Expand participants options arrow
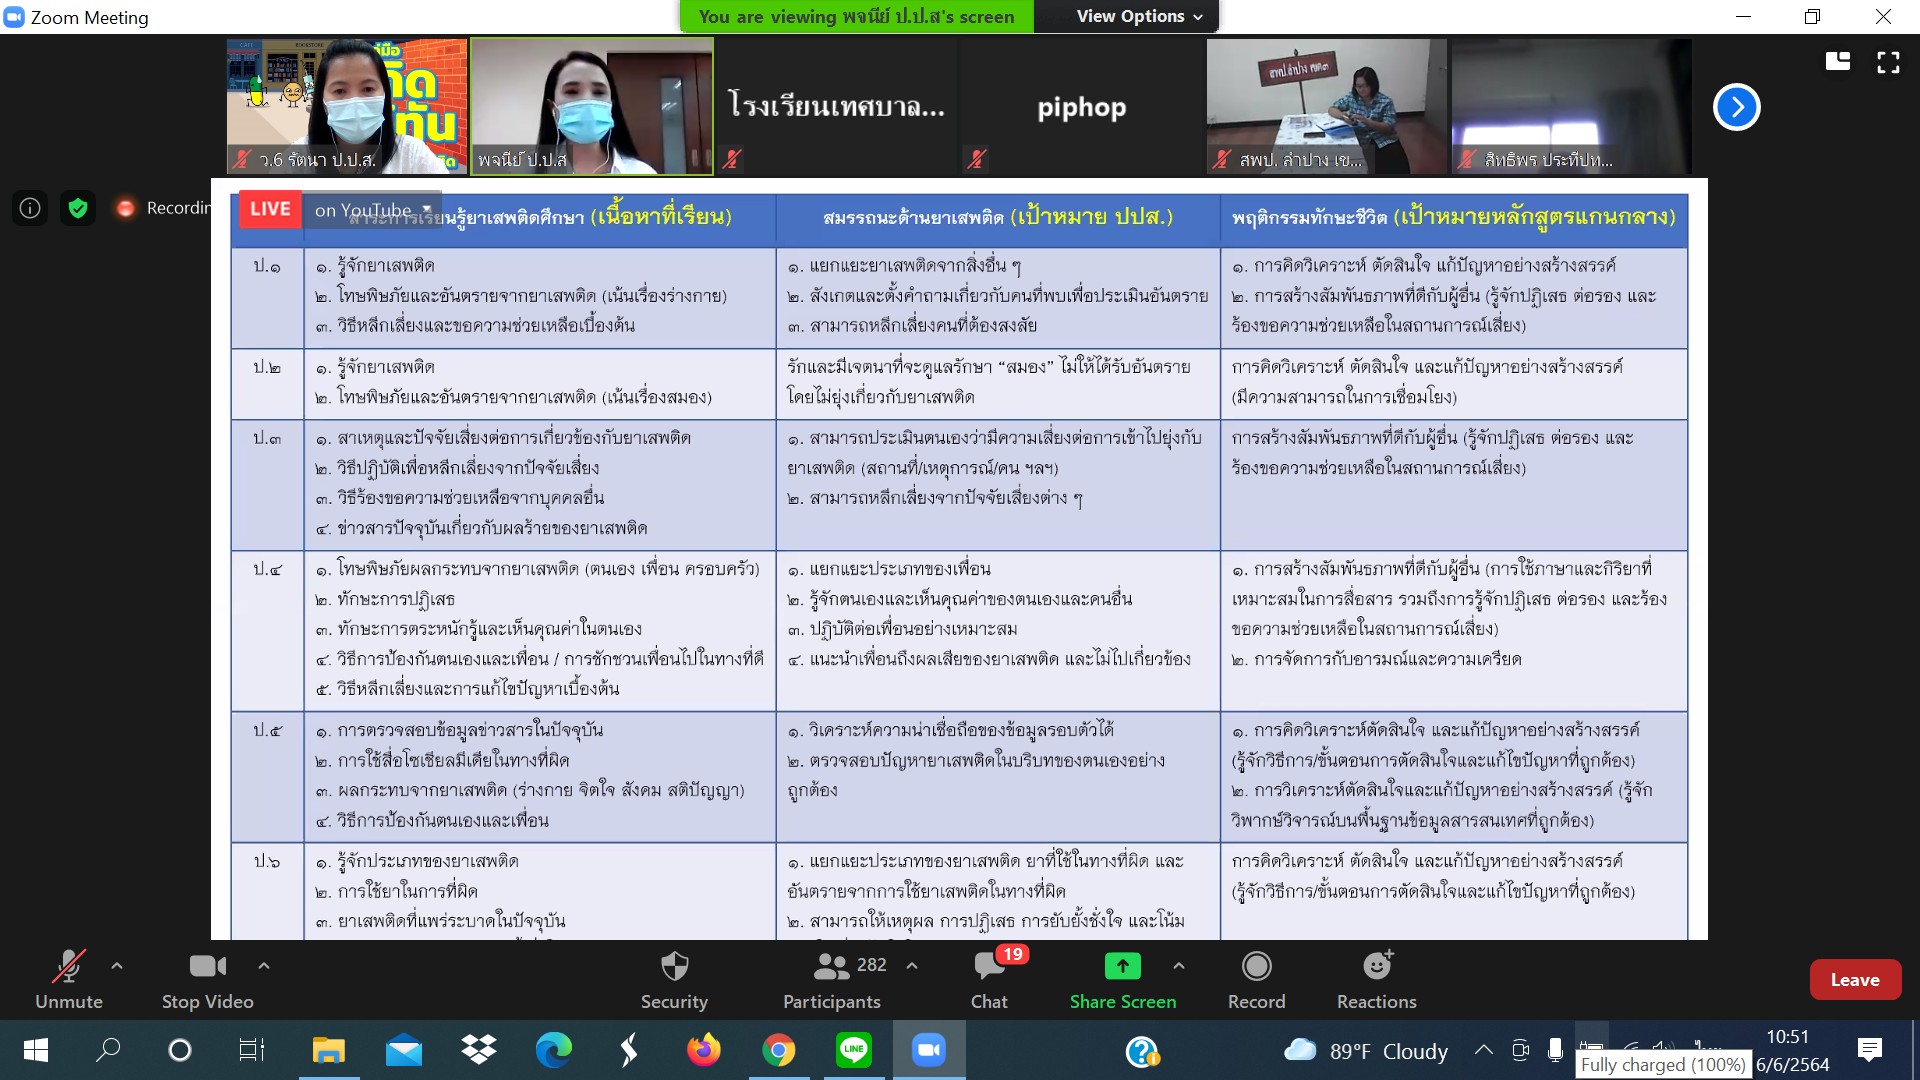Viewport: 1920px width, 1080px height. click(x=912, y=966)
